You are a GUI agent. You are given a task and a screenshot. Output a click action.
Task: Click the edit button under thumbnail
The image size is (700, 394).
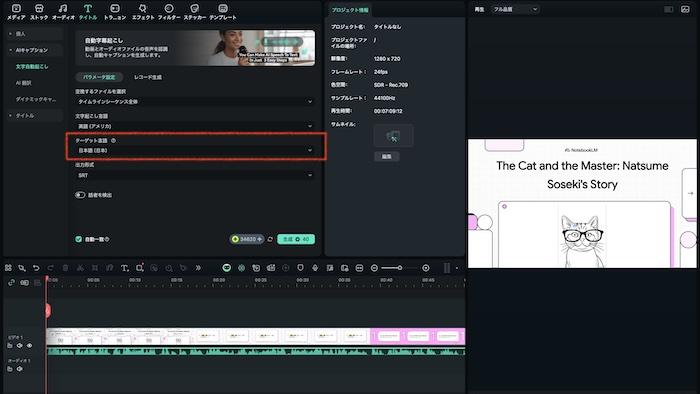pyautogui.click(x=387, y=157)
